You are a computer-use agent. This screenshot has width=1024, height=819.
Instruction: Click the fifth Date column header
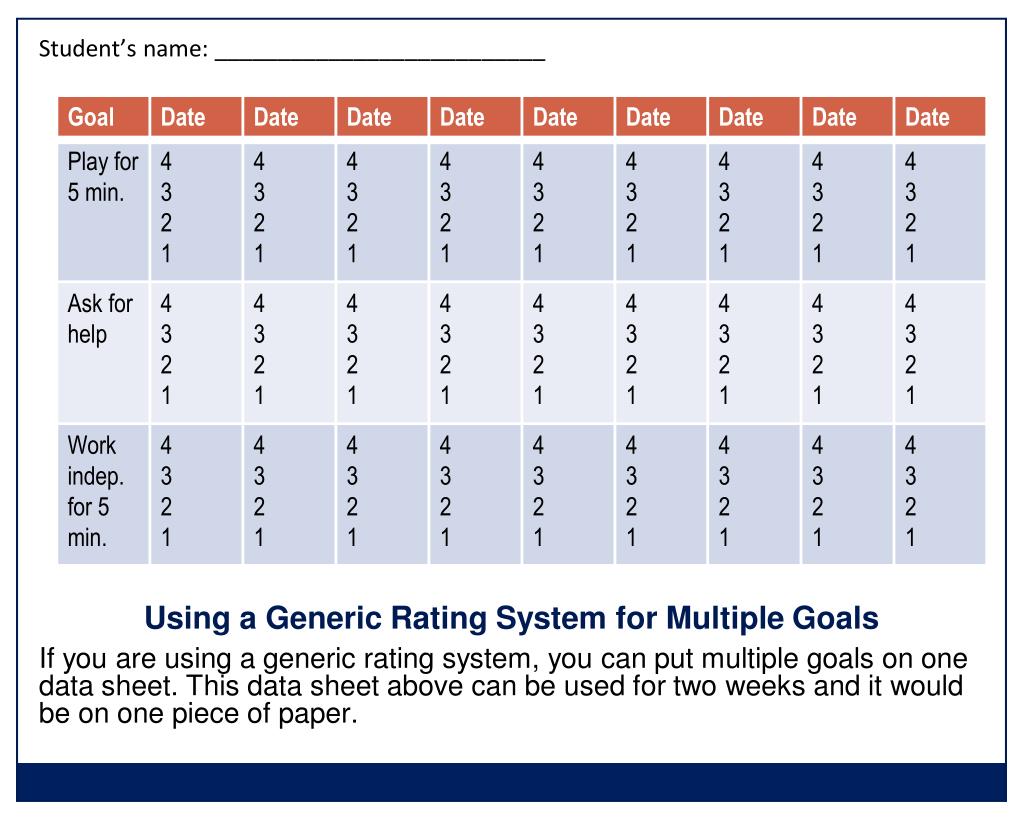(x=555, y=118)
